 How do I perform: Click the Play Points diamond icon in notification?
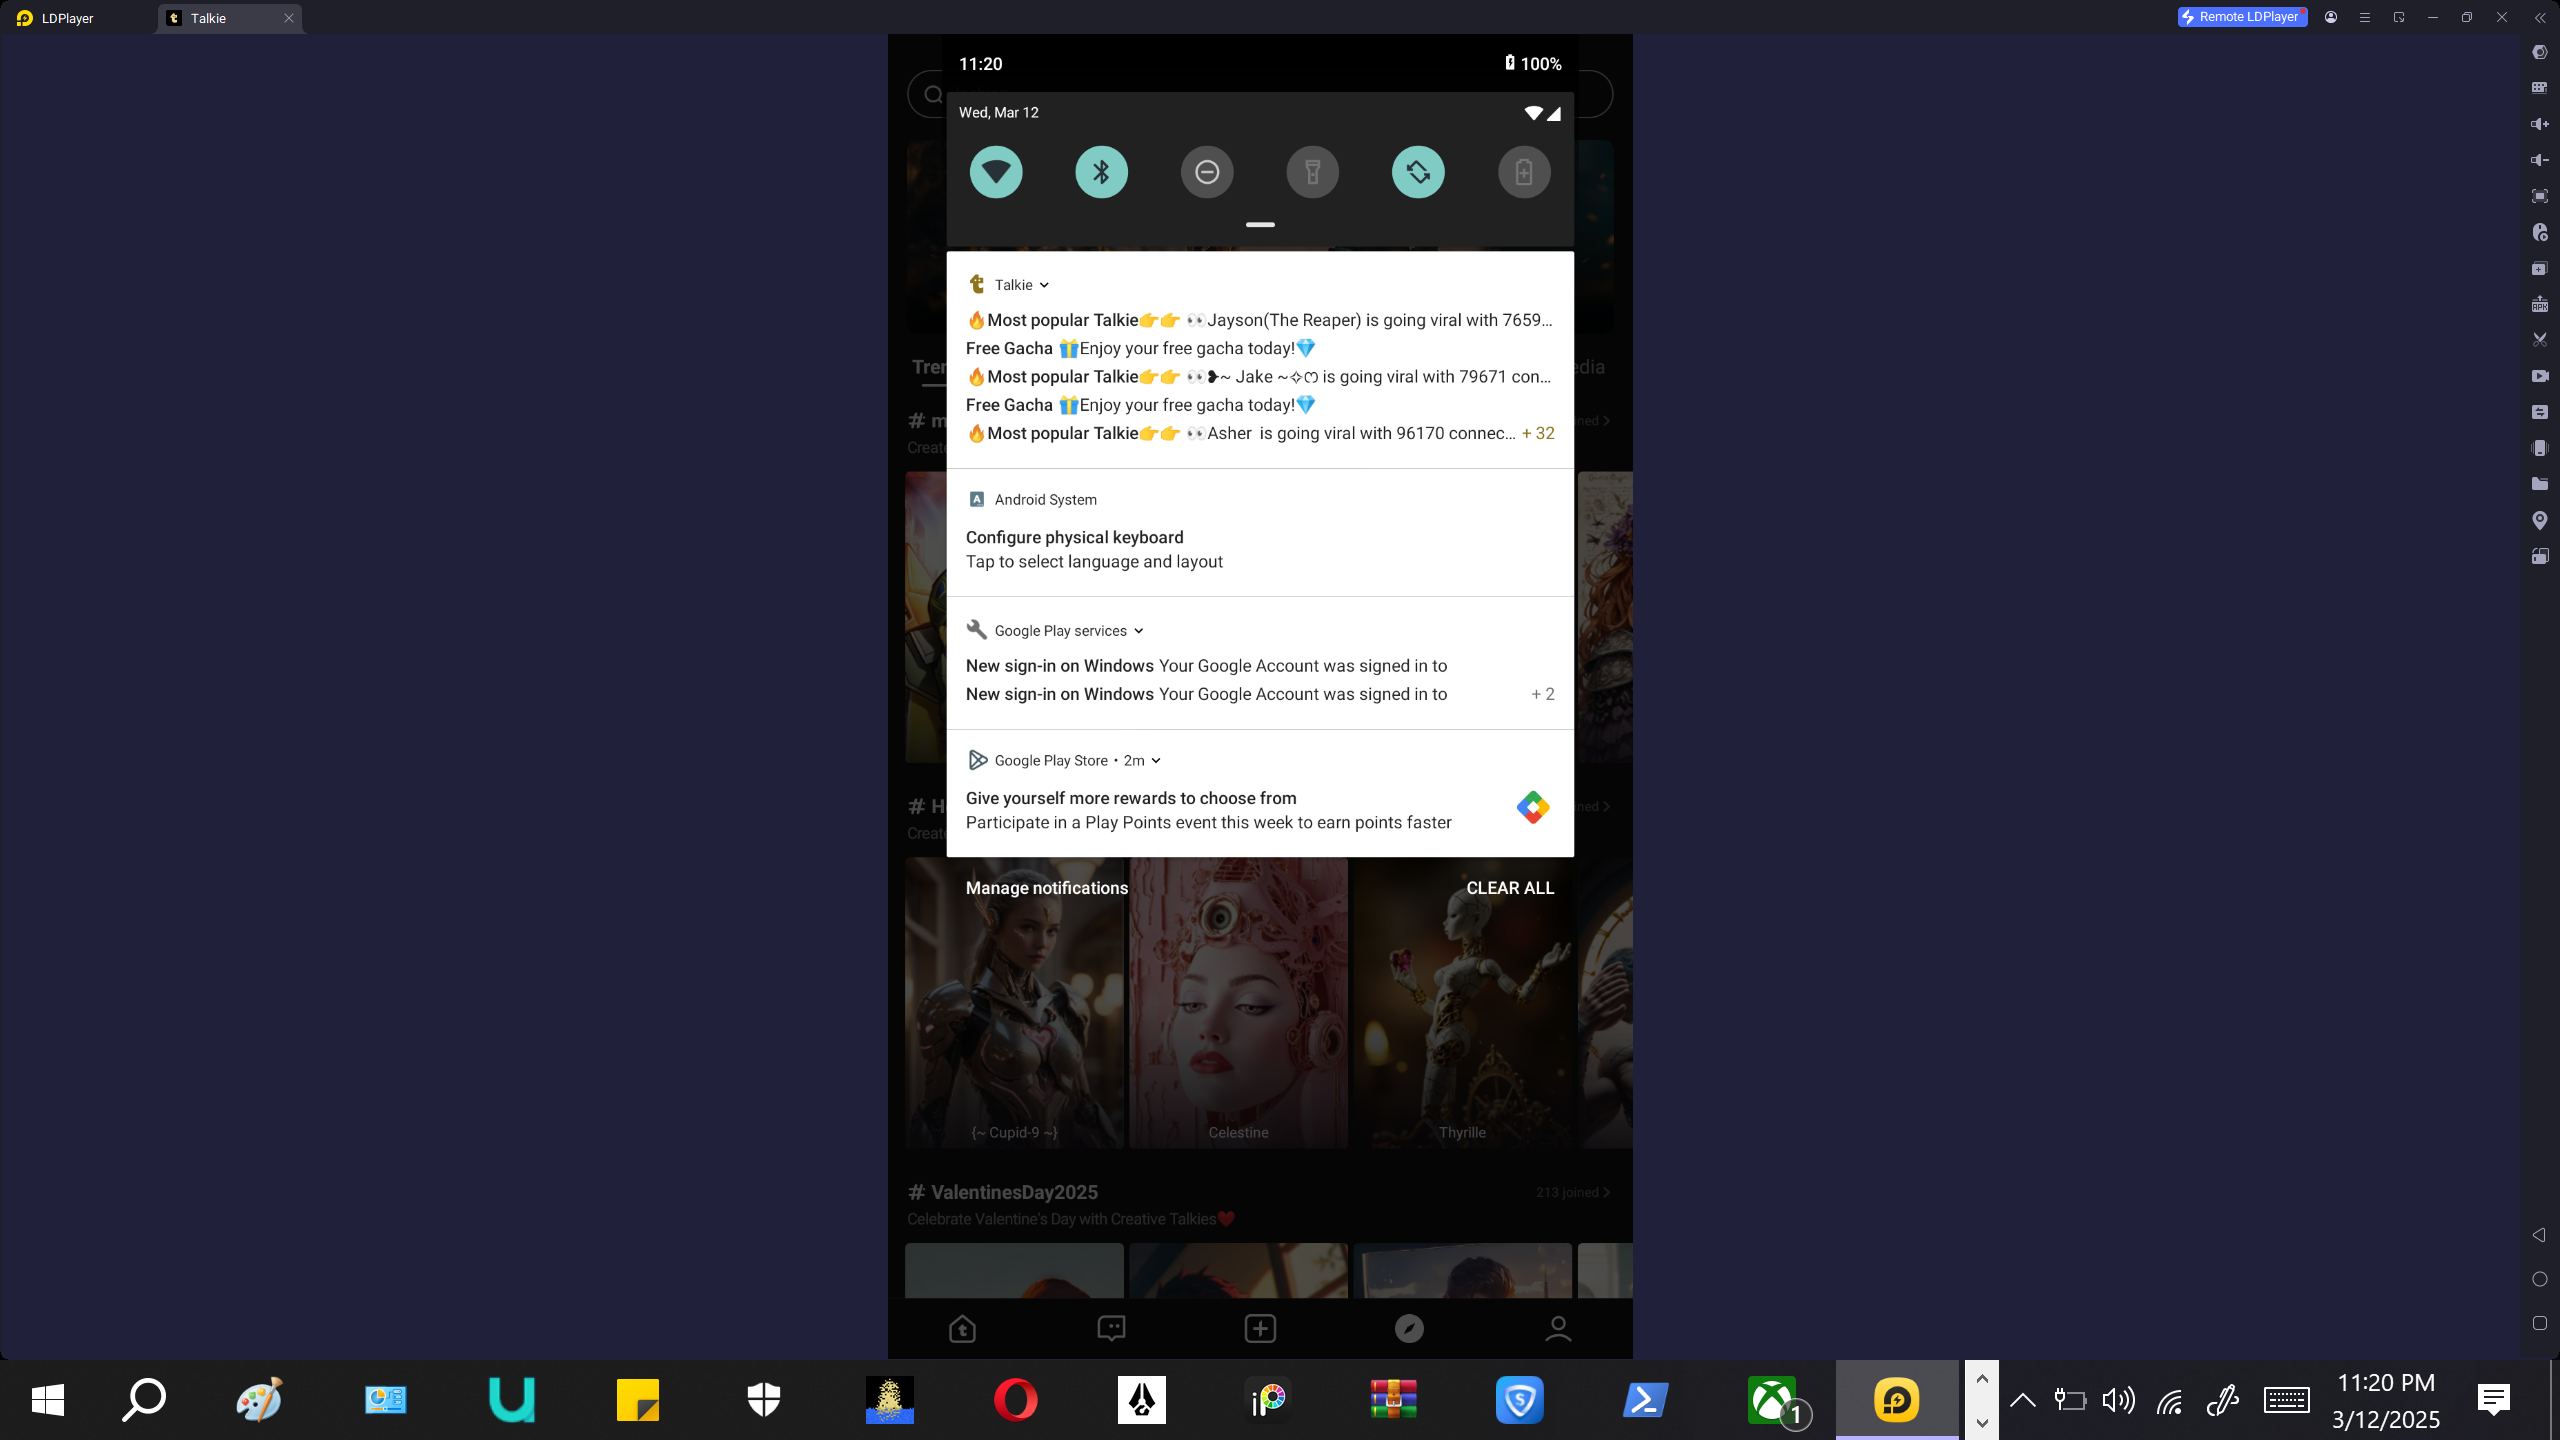[x=1532, y=807]
